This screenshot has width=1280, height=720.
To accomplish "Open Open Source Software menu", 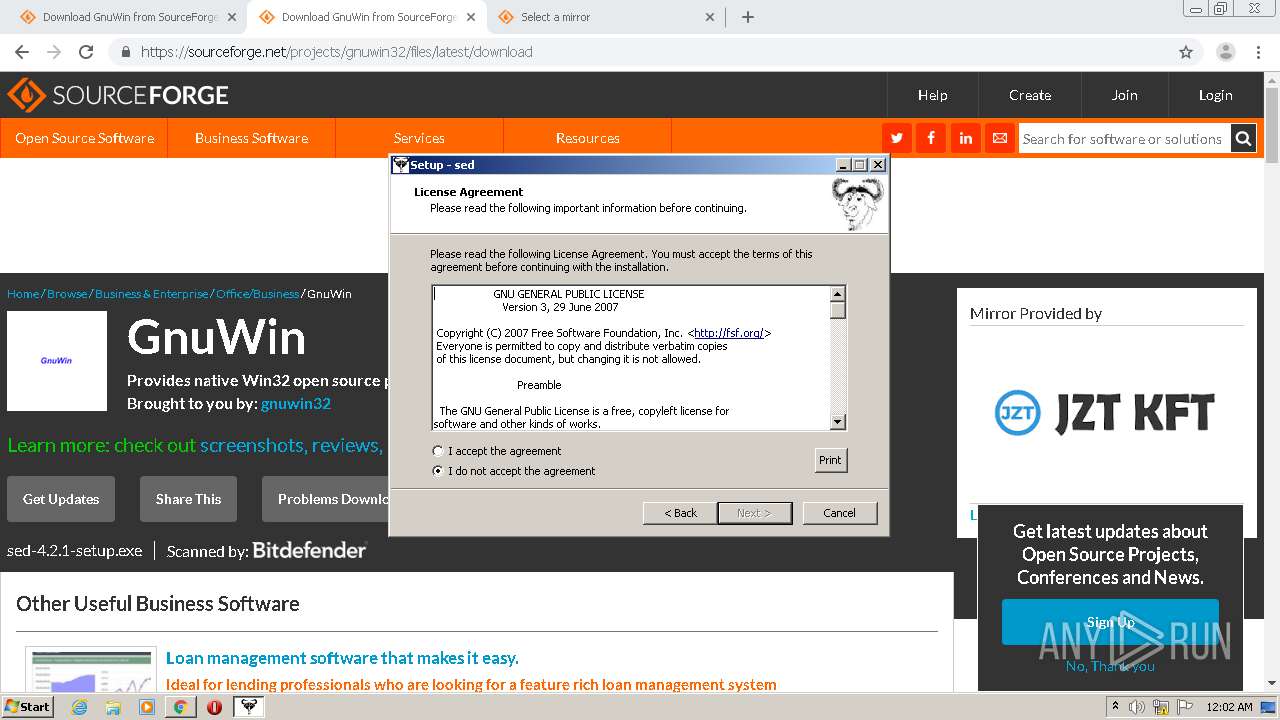I will click(84, 138).
